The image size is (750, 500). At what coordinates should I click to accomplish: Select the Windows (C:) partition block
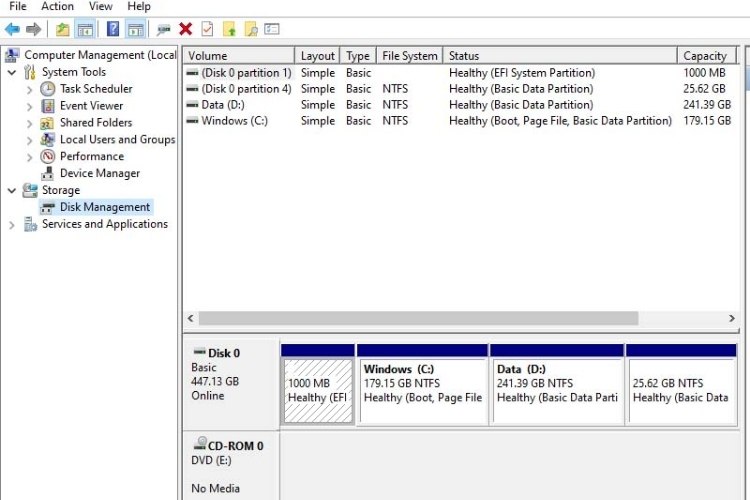click(423, 385)
